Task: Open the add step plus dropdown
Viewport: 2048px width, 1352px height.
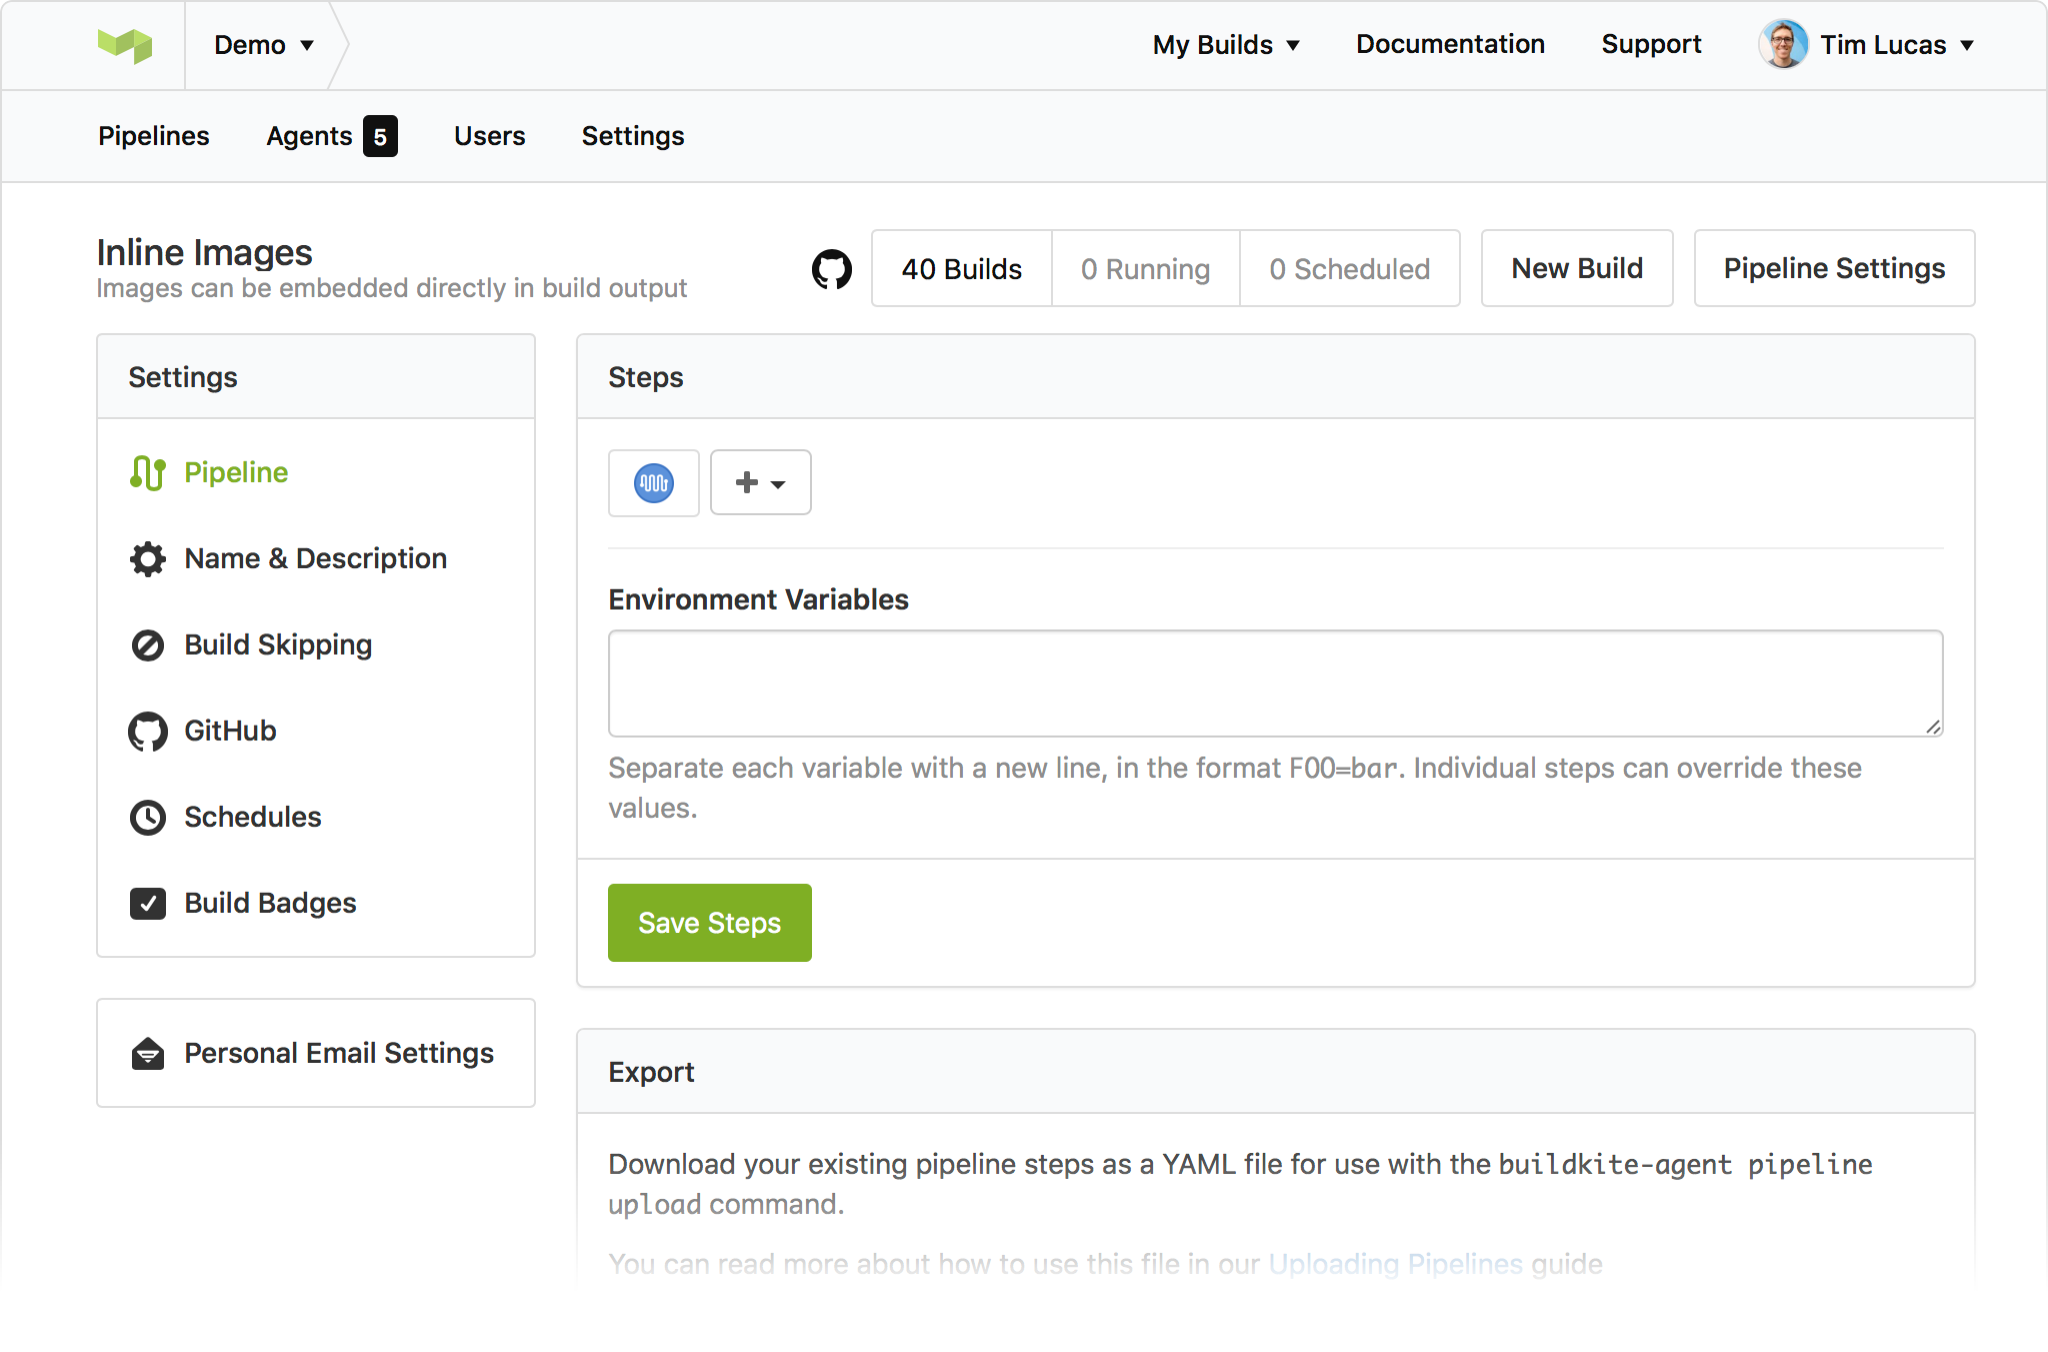Action: tap(760, 483)
